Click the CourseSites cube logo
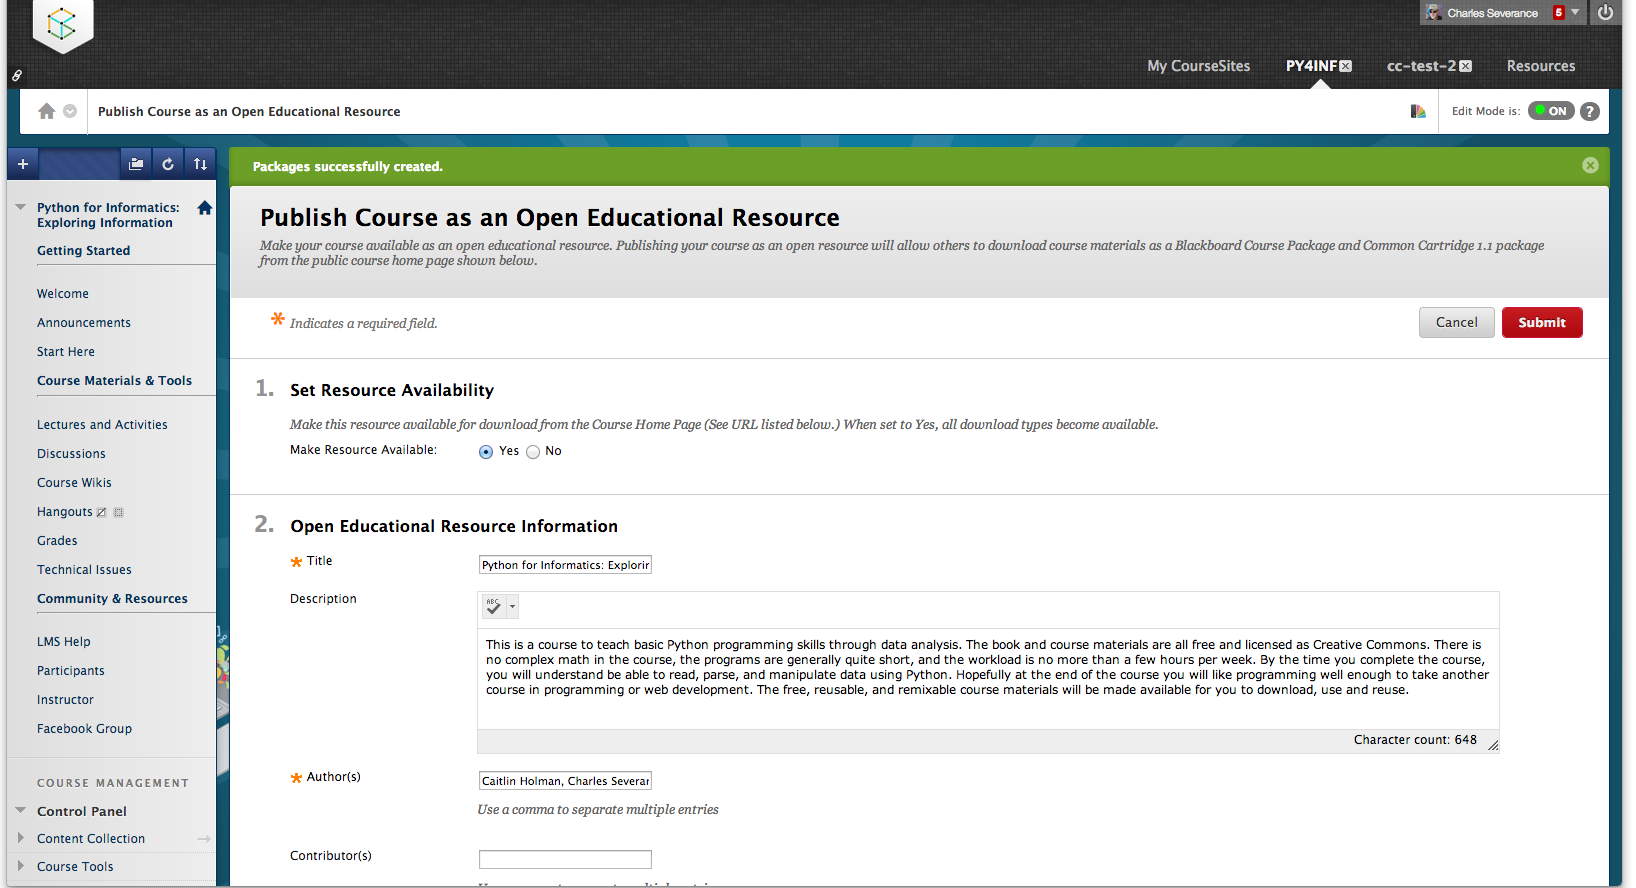Viewport: 1636px width, 888px height. tap(62, 24)
